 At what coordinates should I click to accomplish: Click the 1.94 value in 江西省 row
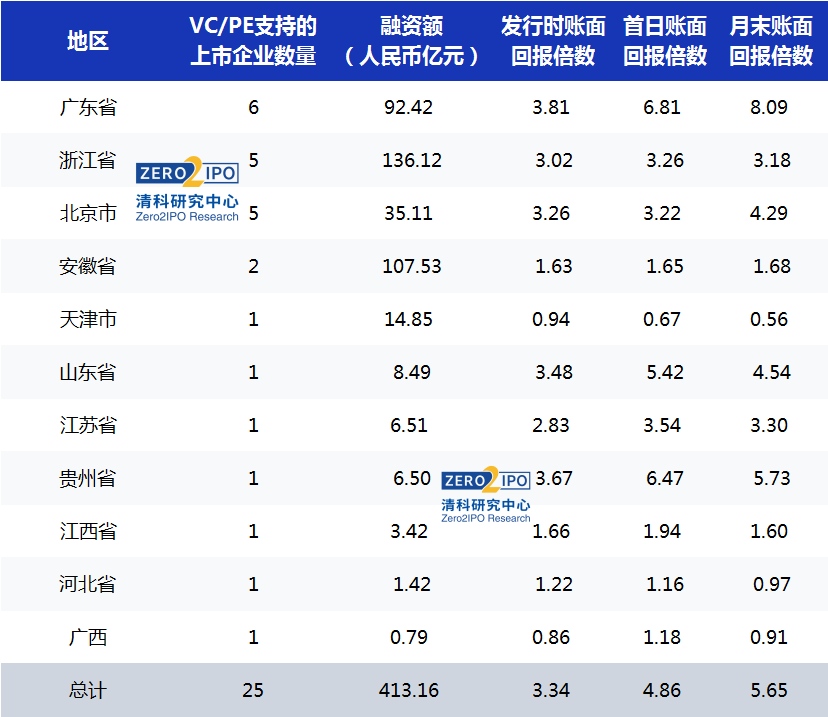[662, 531]
